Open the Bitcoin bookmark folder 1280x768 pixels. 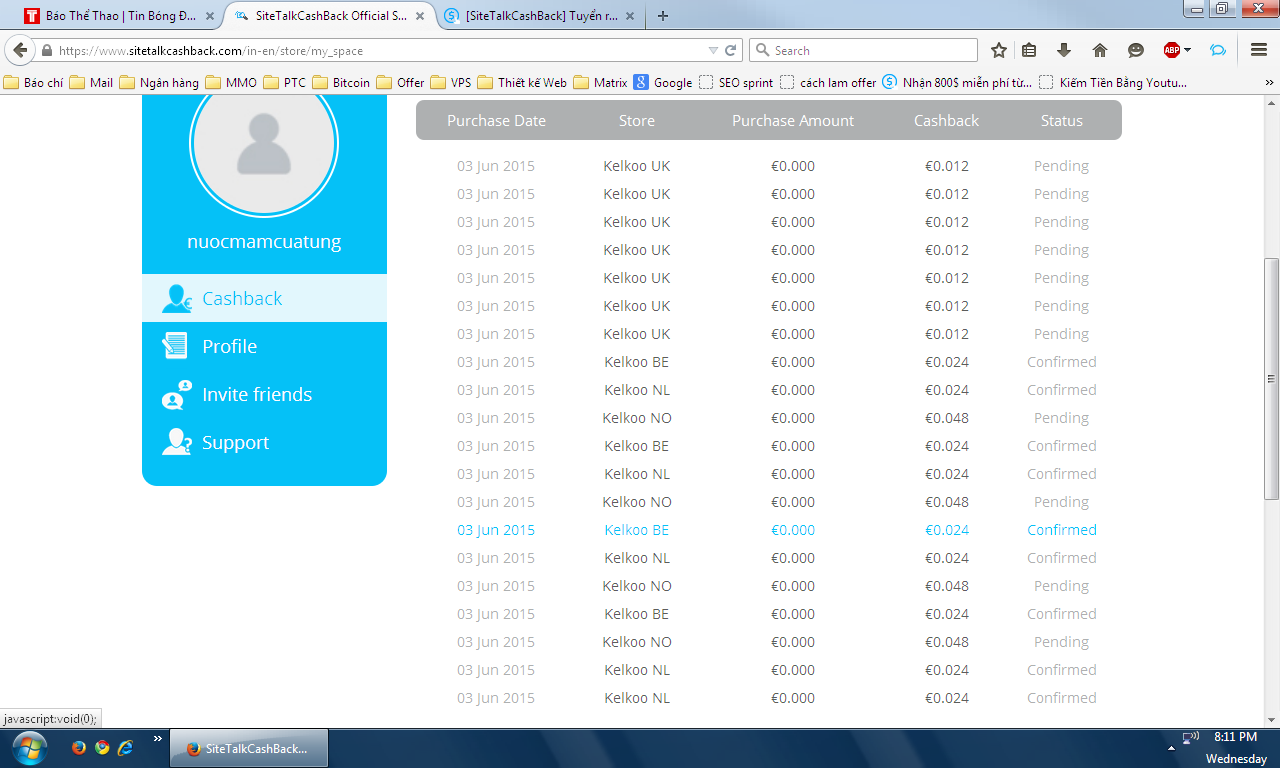click(x=341, y=83)
